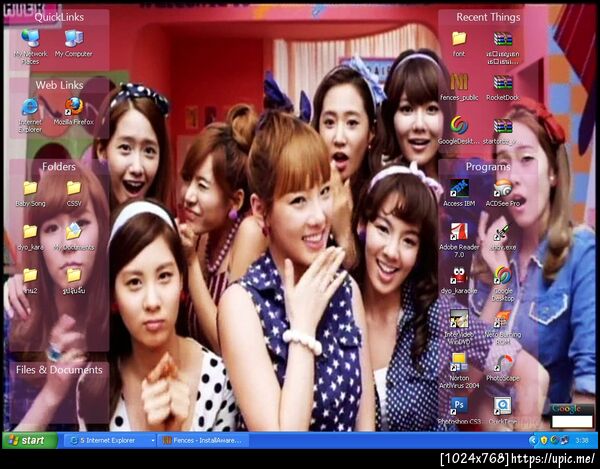600x469 pixels.
Task: Show hidden tray icons with the arrow
Action: pyautogui.click(x=533, y=441)
